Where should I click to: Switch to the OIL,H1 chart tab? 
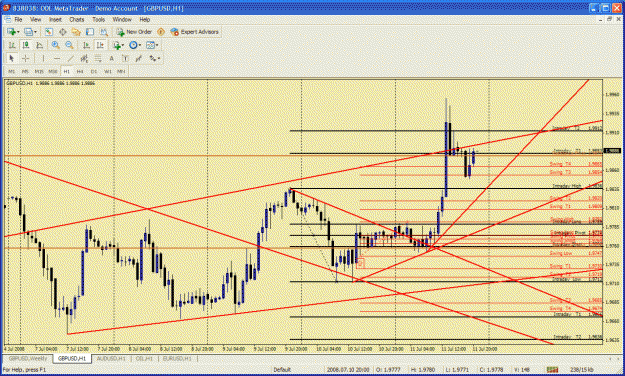click(x=144, y=358)
